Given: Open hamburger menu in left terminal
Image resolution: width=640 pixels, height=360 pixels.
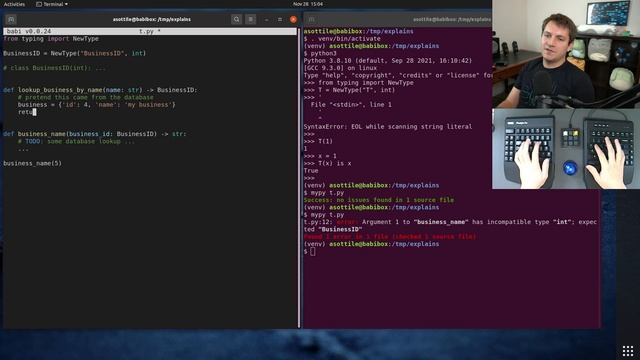Looking at the screenshot, I should pyautogui.click(x=251, y=19).
